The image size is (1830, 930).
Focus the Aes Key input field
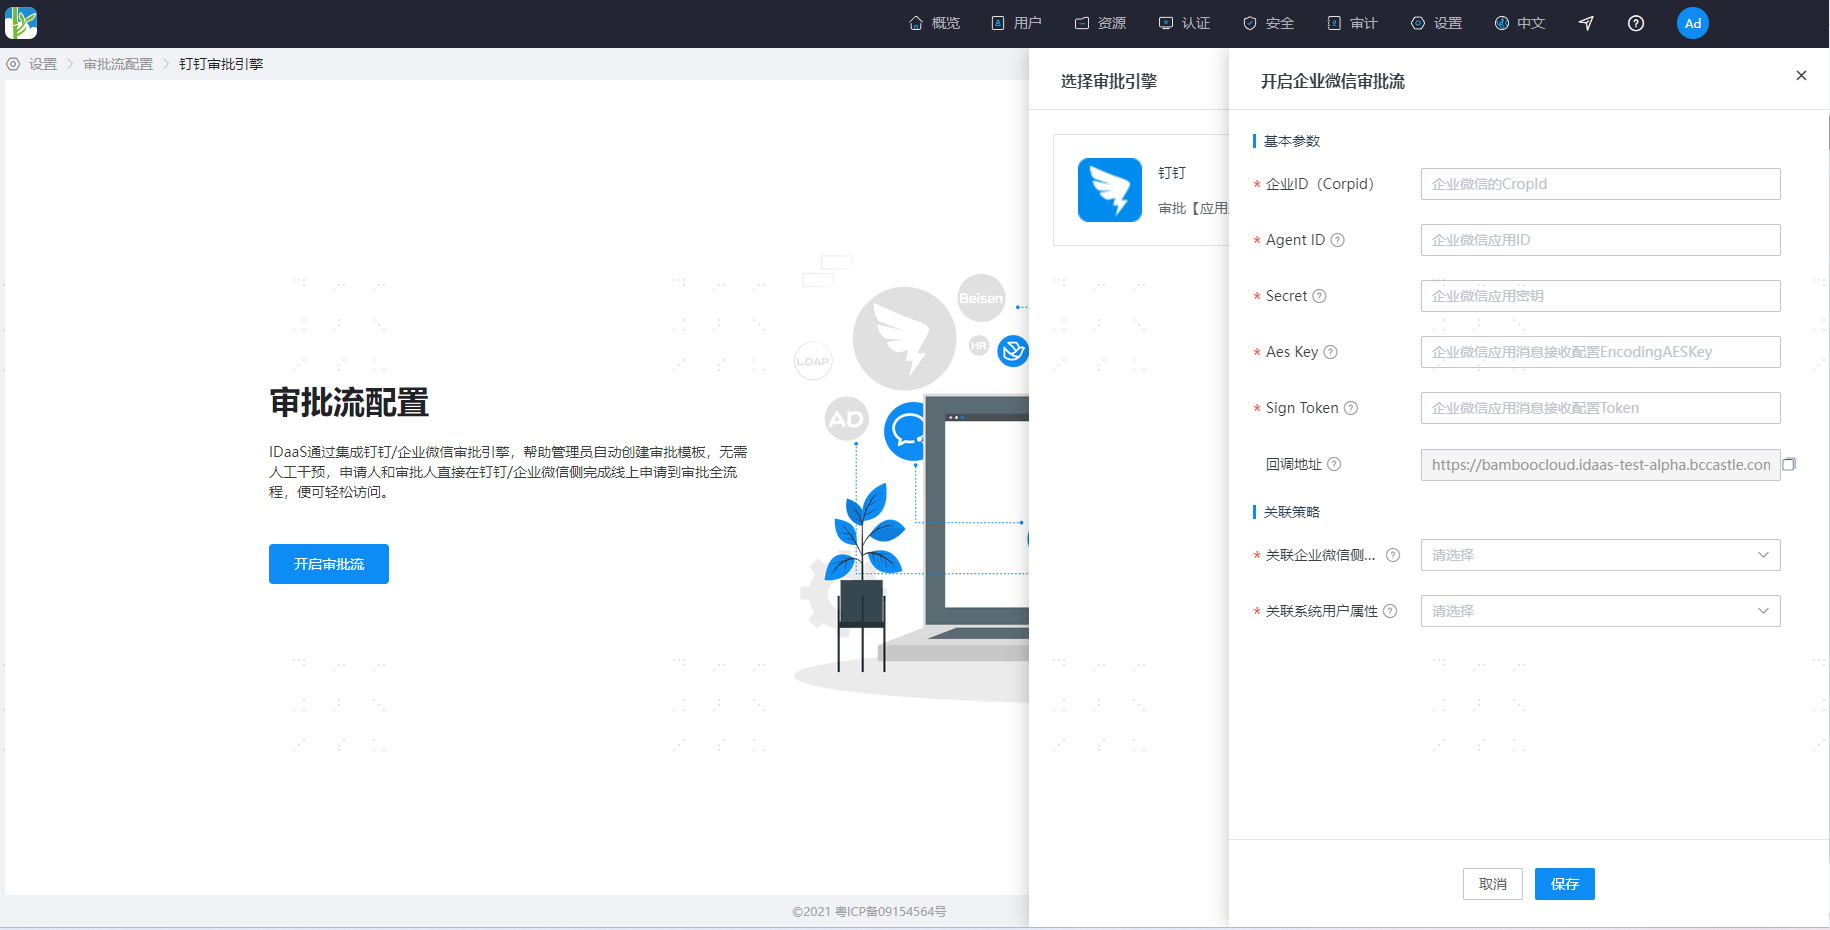tap(1600, 352)
